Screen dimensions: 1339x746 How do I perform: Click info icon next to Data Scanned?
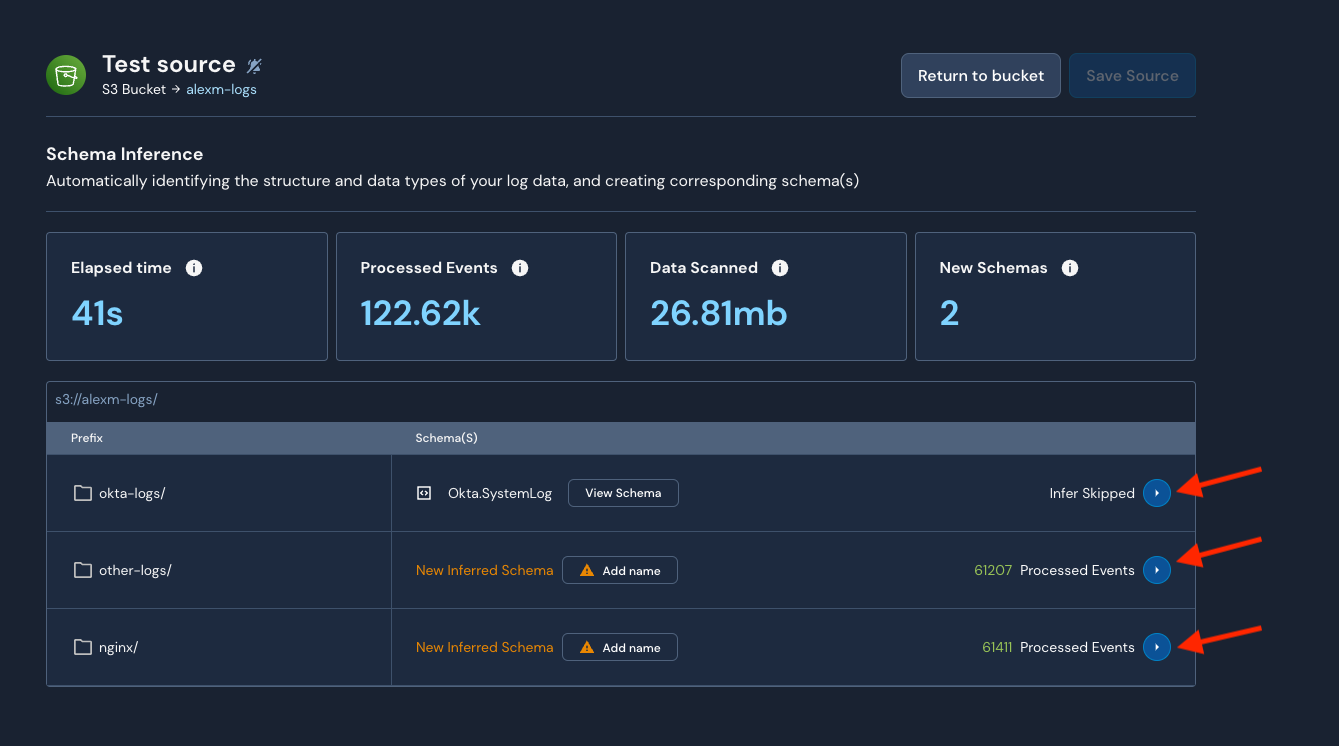point(780,268)
